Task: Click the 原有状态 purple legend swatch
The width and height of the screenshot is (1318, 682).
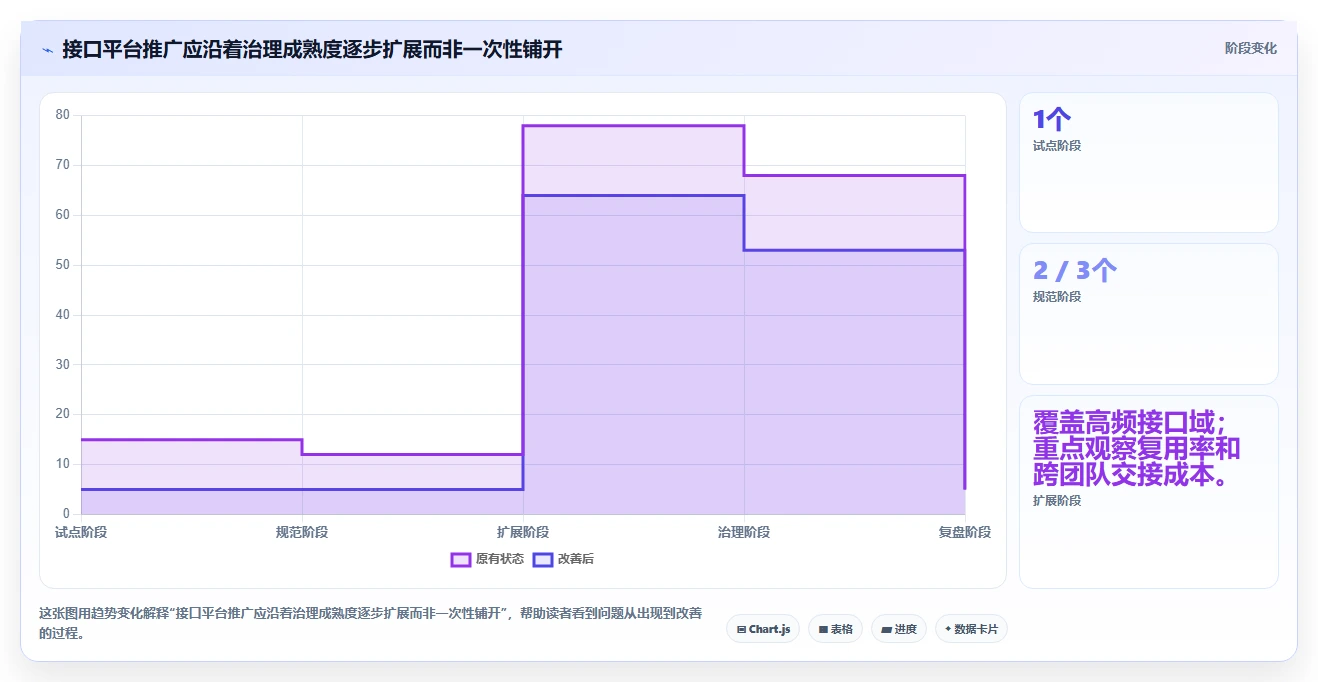Action: point(461,559)
